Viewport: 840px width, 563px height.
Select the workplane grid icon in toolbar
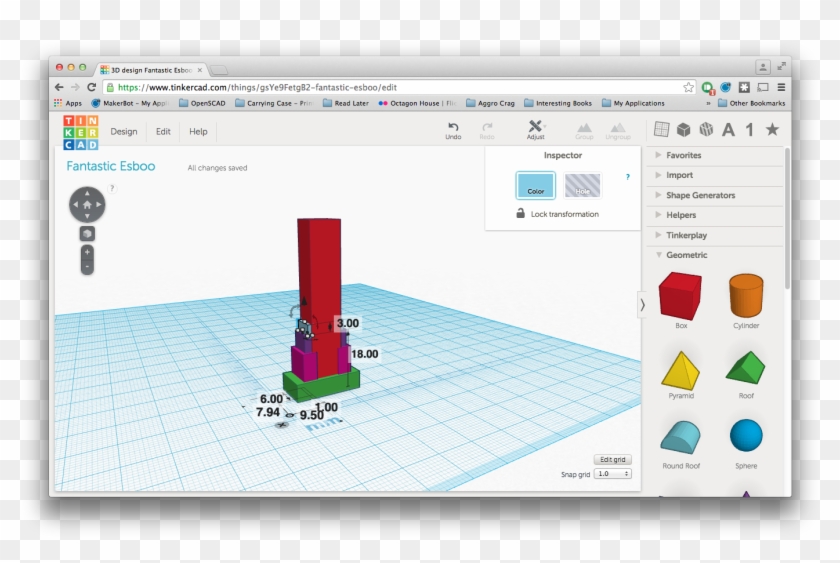click(x=662, y=129)
